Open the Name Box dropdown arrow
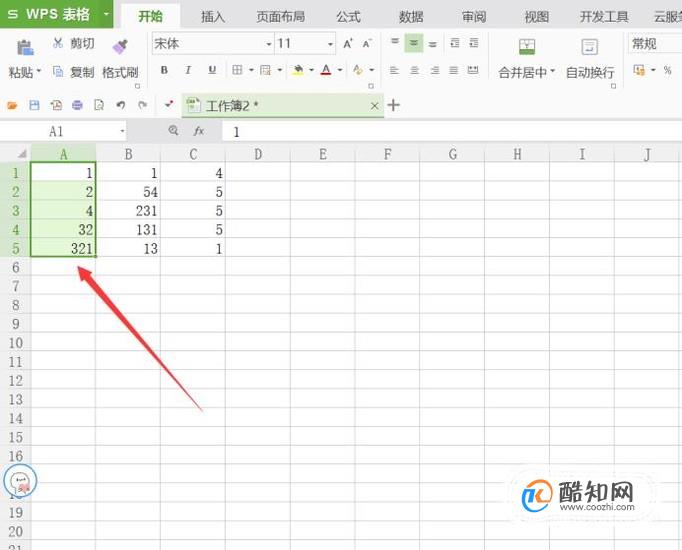Screen dimensions: 682x550 (x=122, y=131)
